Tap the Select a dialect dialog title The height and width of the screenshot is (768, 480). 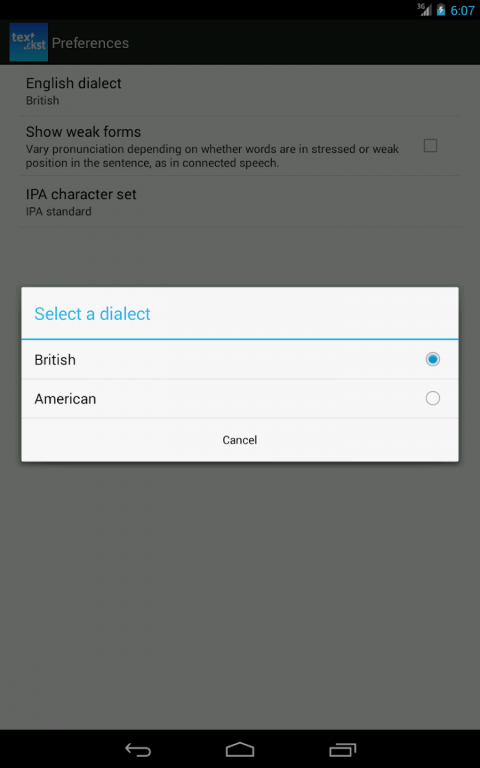coord(92,313)
